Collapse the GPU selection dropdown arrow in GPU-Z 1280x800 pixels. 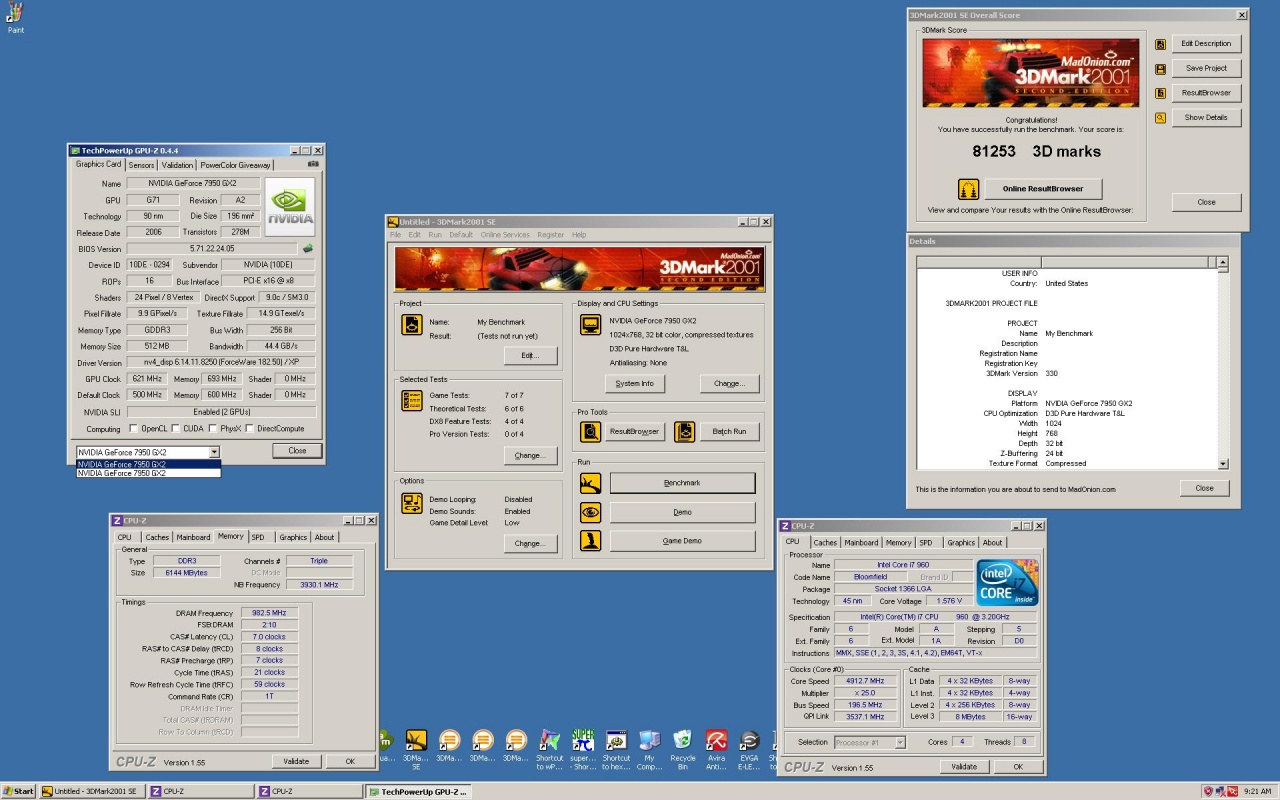[214, 452]
